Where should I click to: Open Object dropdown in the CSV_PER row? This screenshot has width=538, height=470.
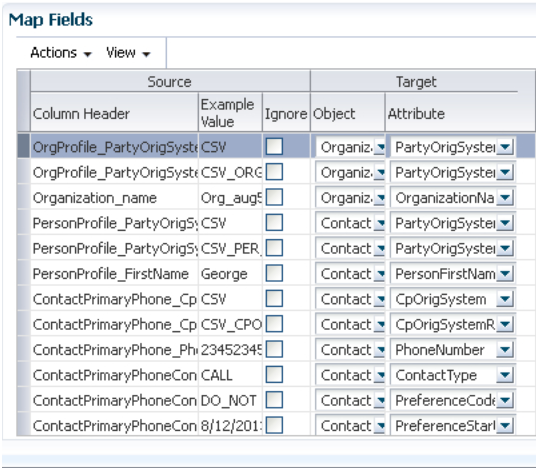pyautogui.click(x=379, y=248)
